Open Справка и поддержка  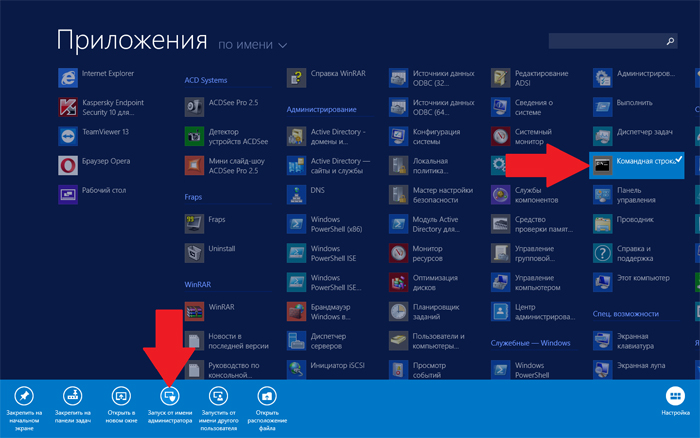click(x=603, y=253)
